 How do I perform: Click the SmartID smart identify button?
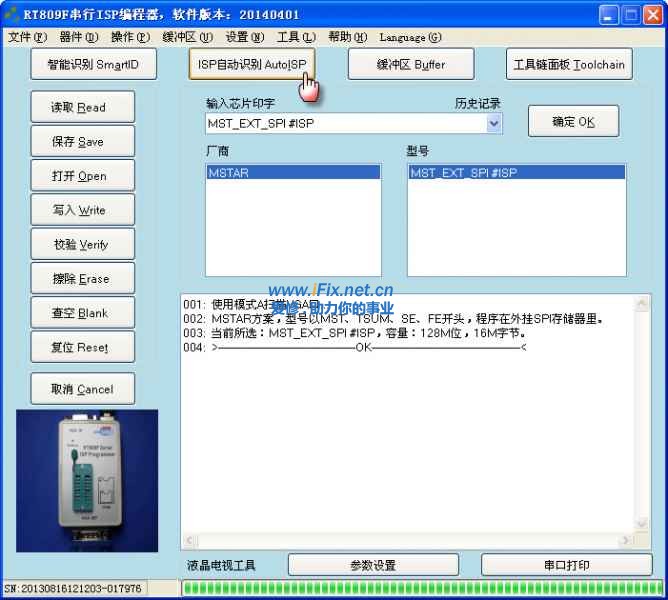(93, 64)
